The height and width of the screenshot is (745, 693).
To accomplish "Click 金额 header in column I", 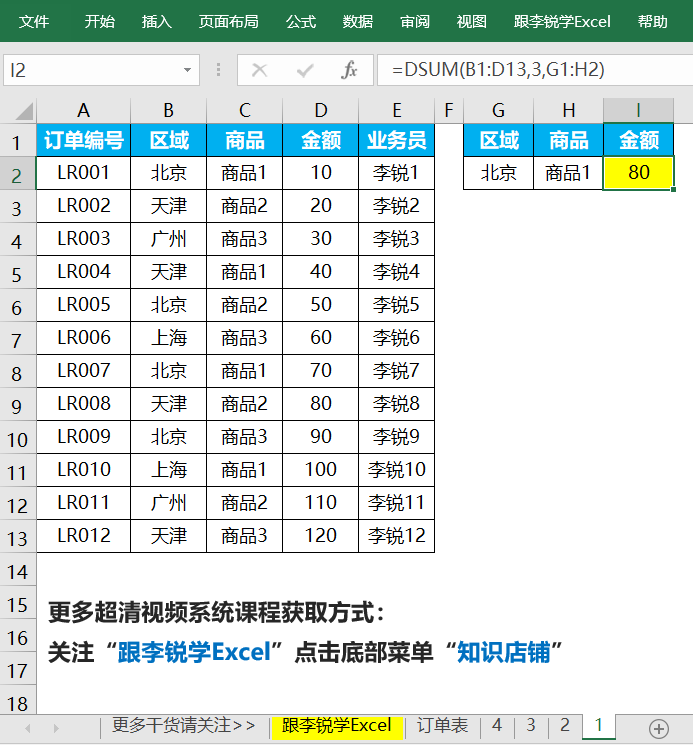I will tap(638, 140).
